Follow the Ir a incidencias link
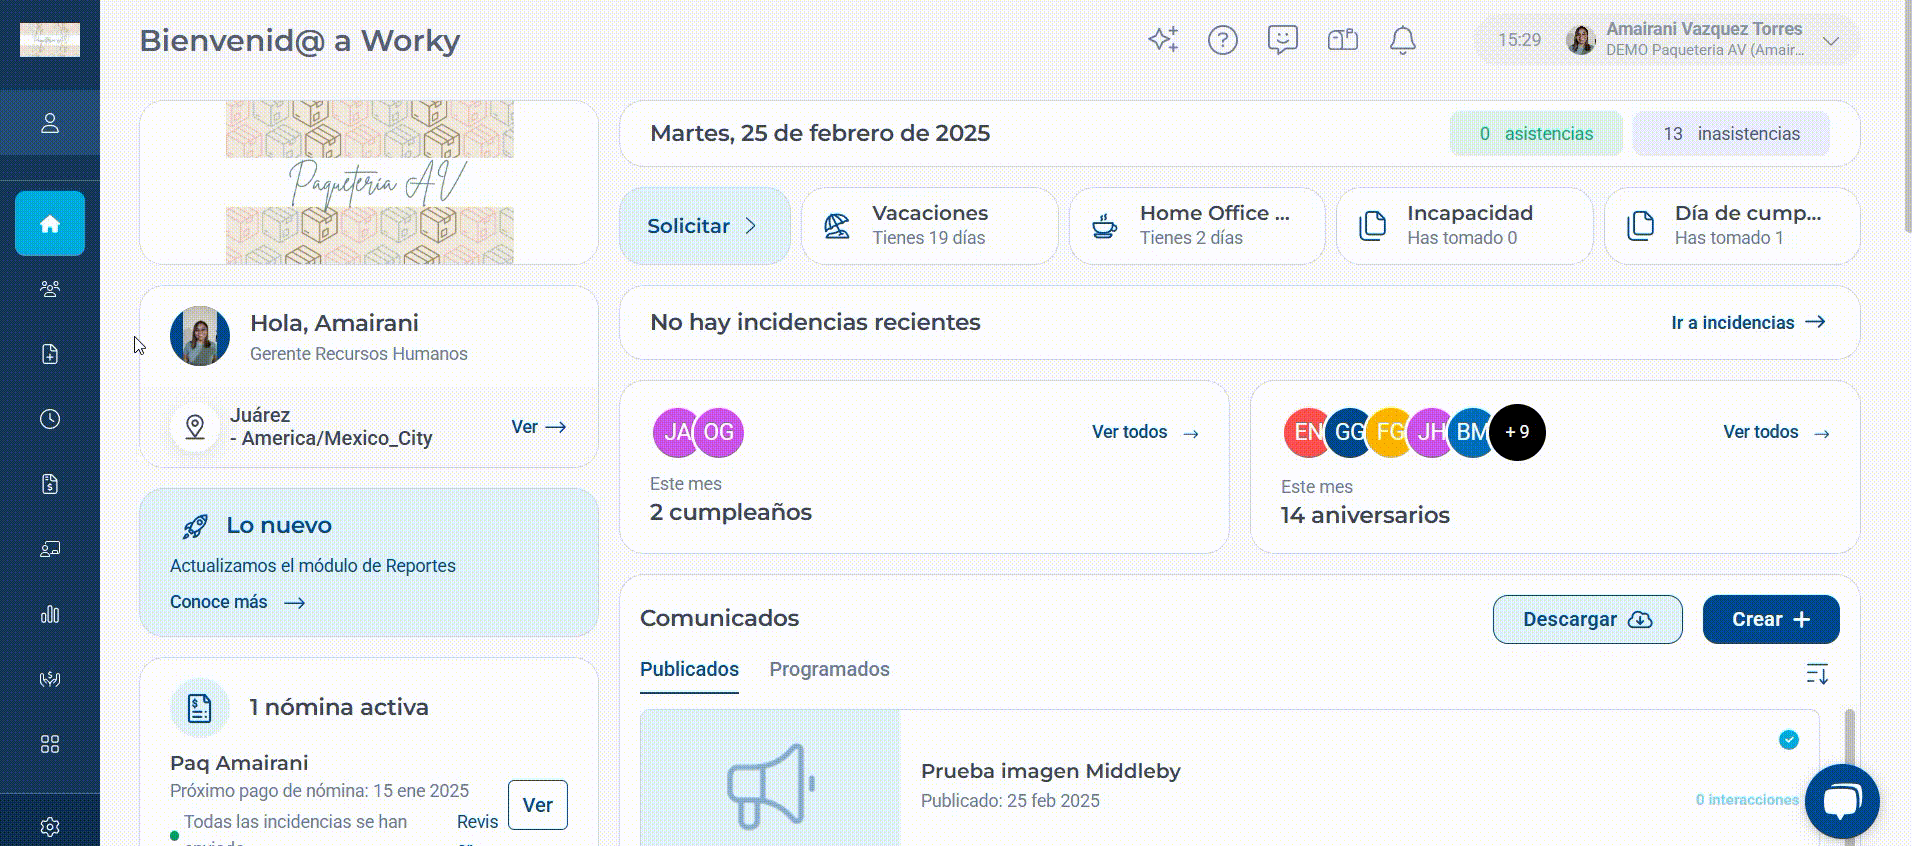The height and width of the screenshot is (846, 1912). click(x=1748, y=322)
